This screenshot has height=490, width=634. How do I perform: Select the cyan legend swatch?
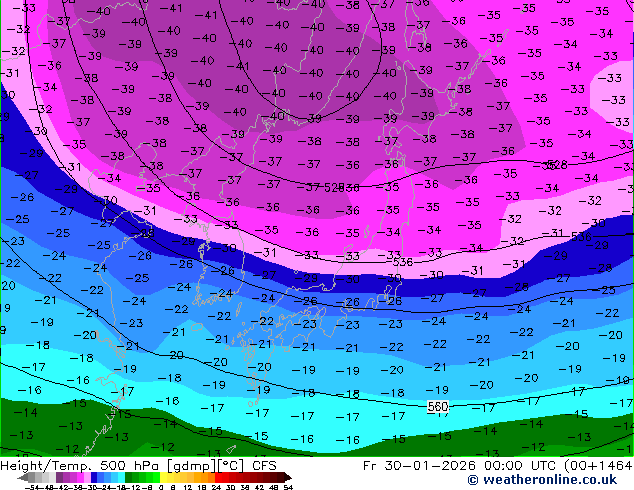121,477
